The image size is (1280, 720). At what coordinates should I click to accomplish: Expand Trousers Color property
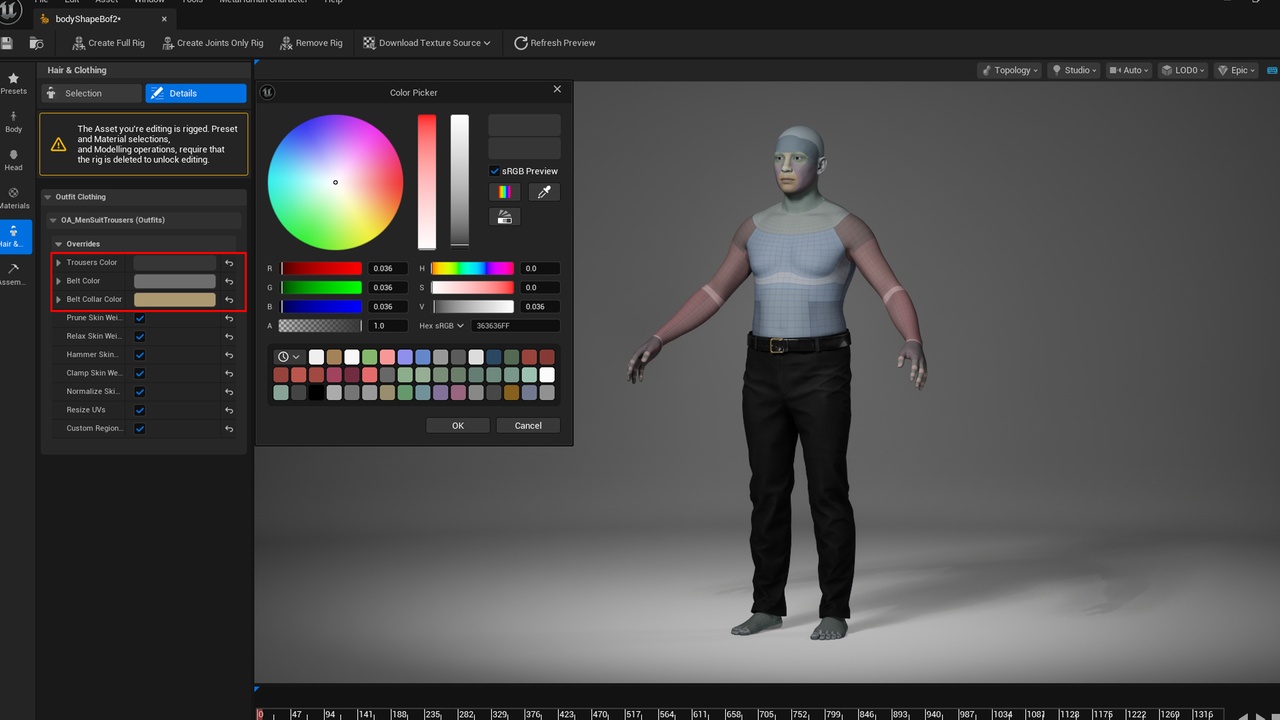59,263
